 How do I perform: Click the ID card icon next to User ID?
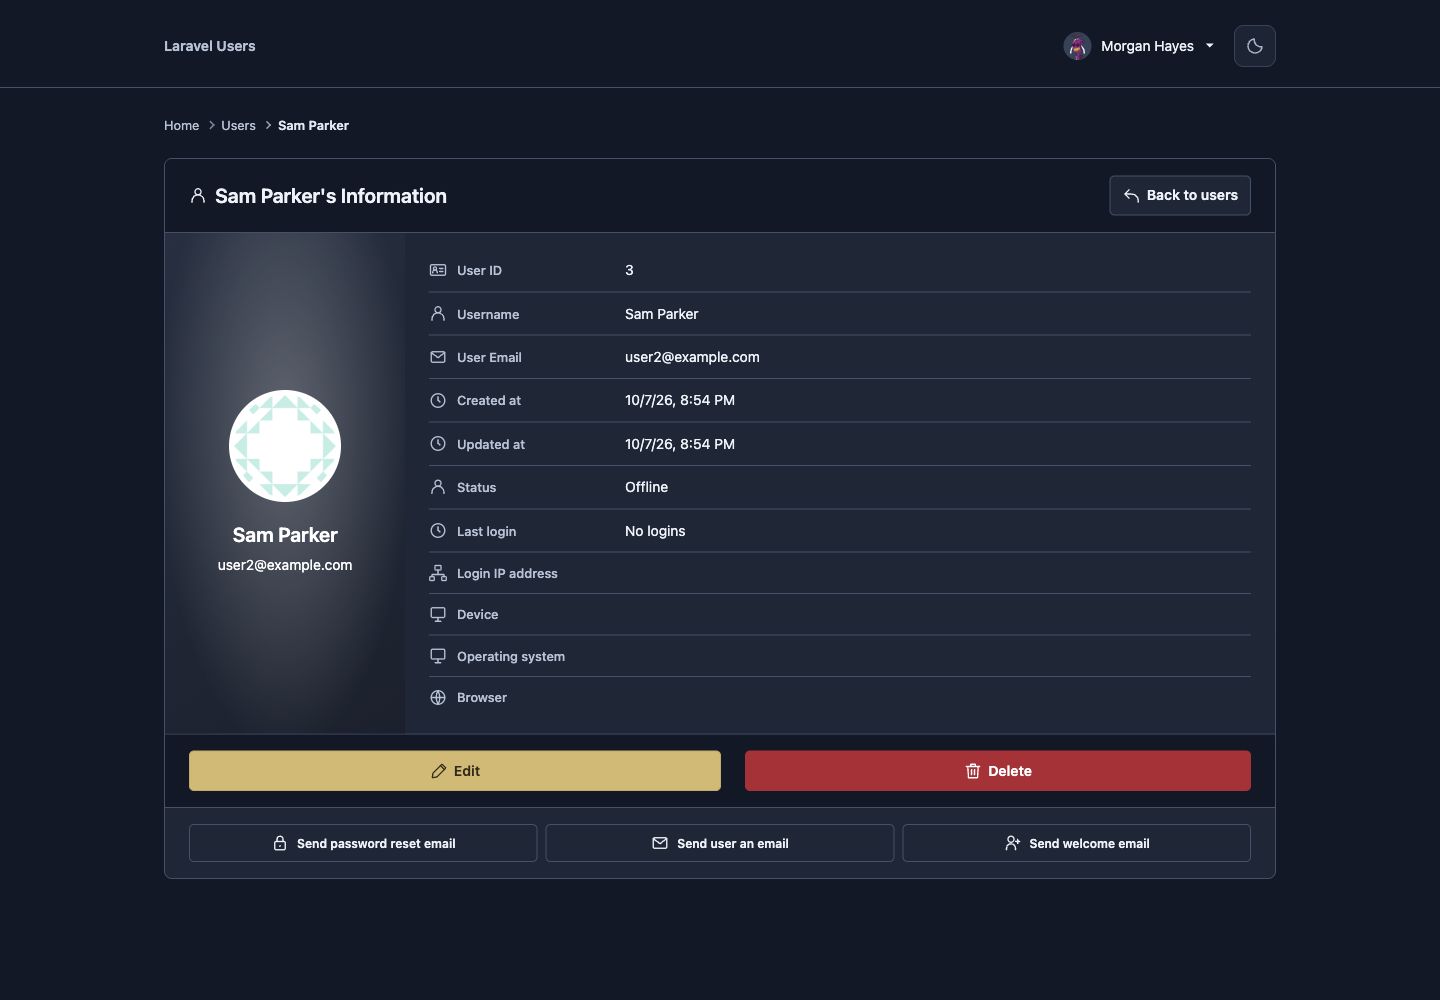[x=438, y=270]
